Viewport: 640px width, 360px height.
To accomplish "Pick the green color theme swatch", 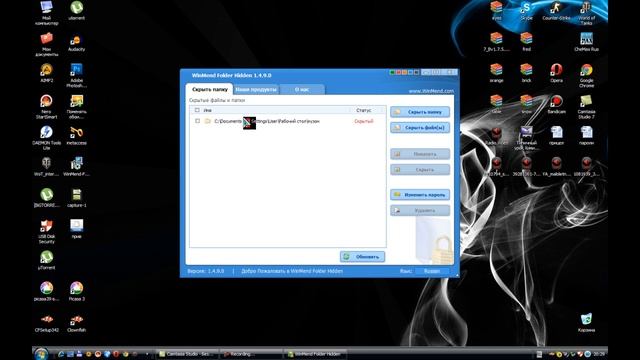I will [392, 72].
